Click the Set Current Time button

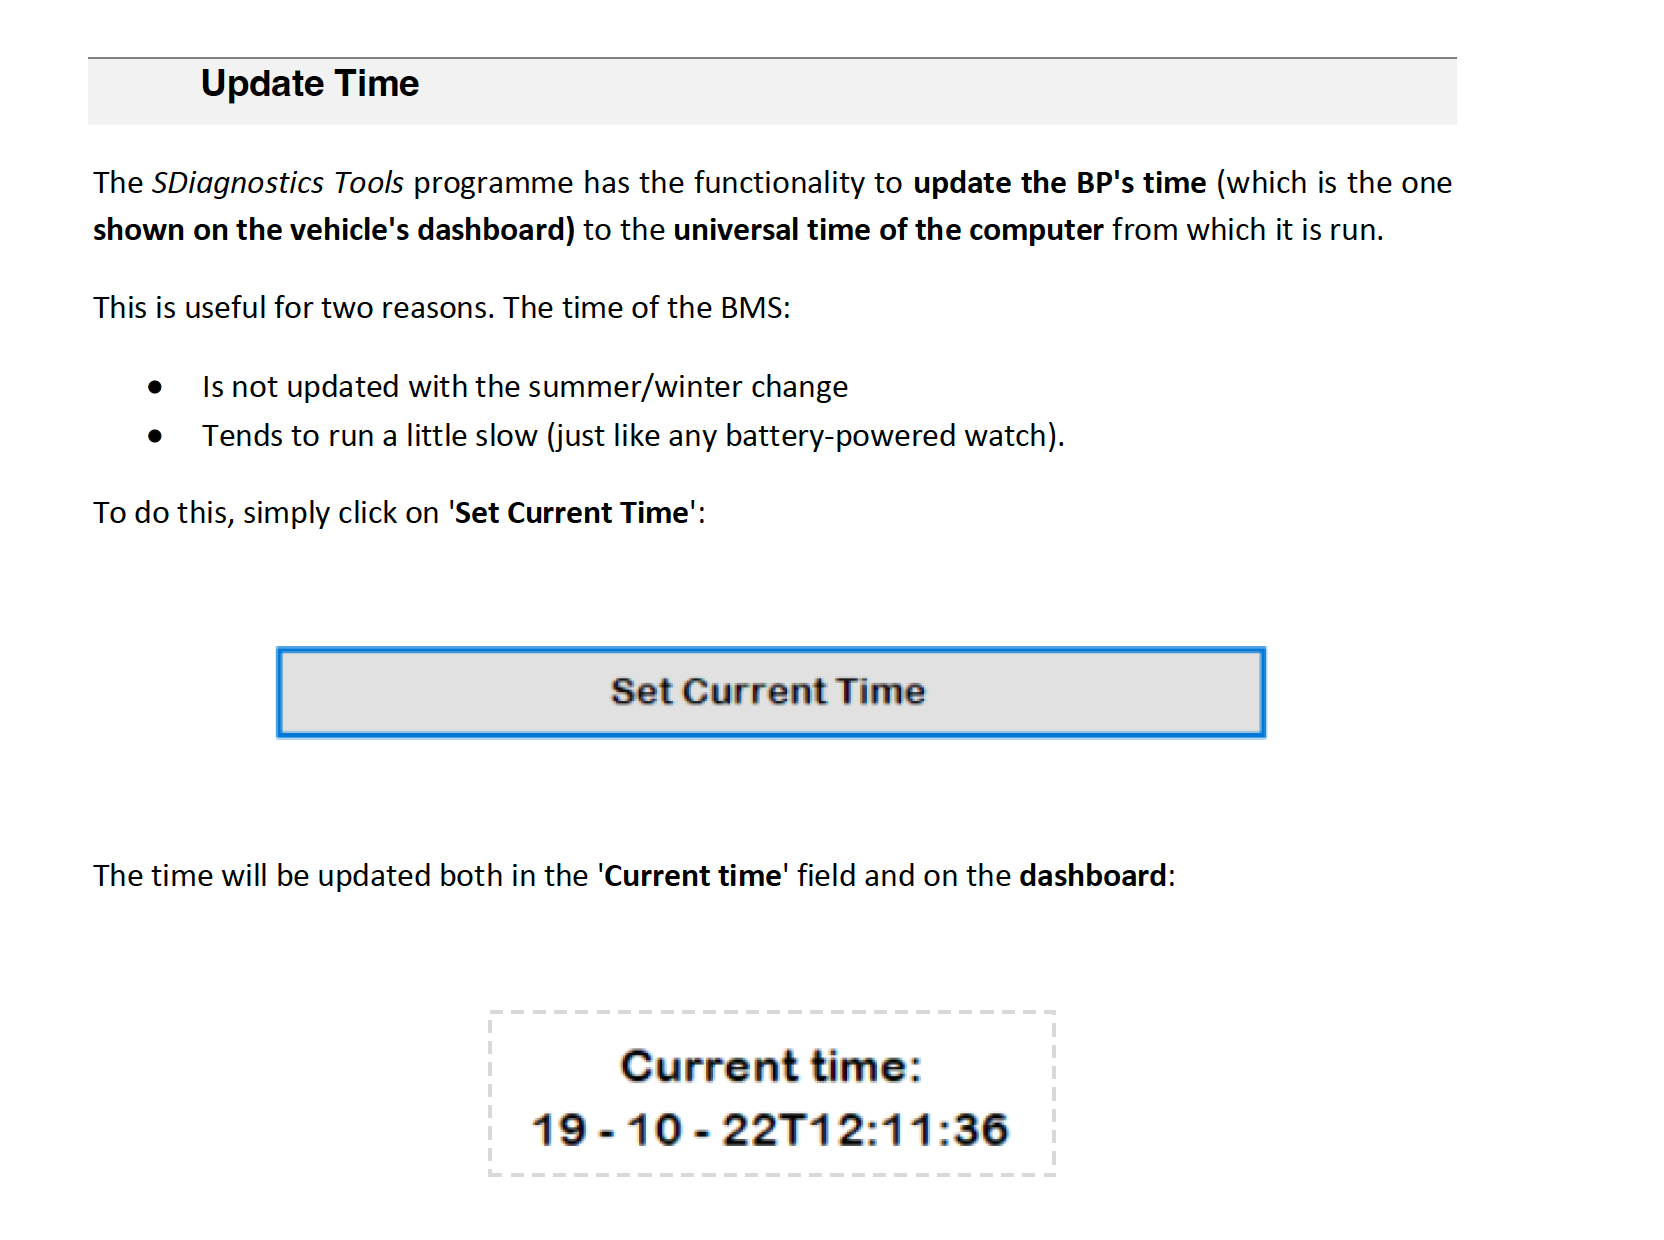point(770,692)
